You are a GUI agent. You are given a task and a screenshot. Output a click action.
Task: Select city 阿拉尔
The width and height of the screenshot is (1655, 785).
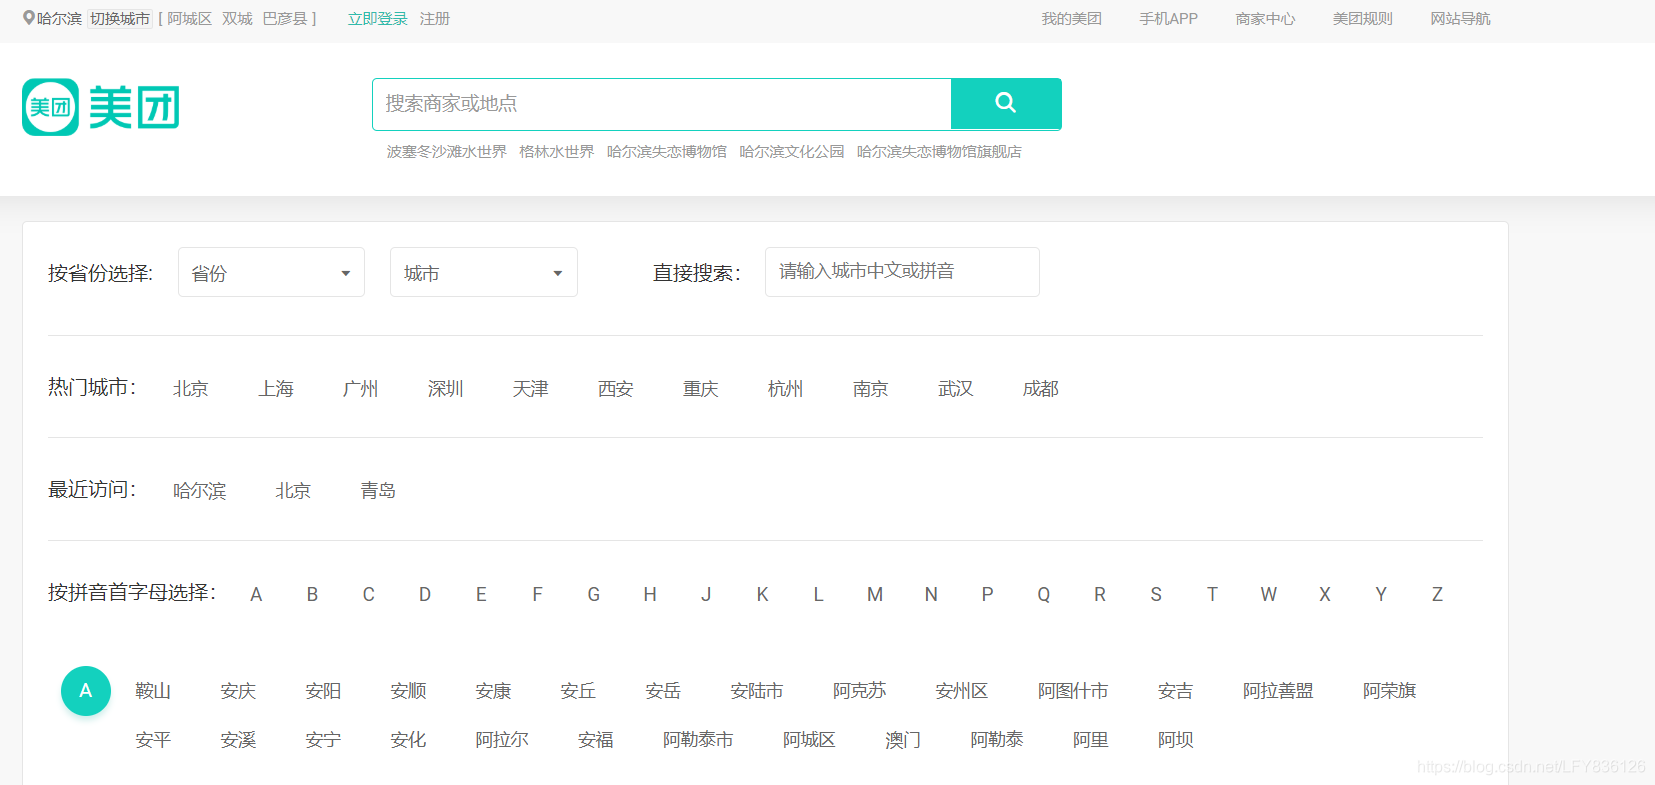point(502,739)
